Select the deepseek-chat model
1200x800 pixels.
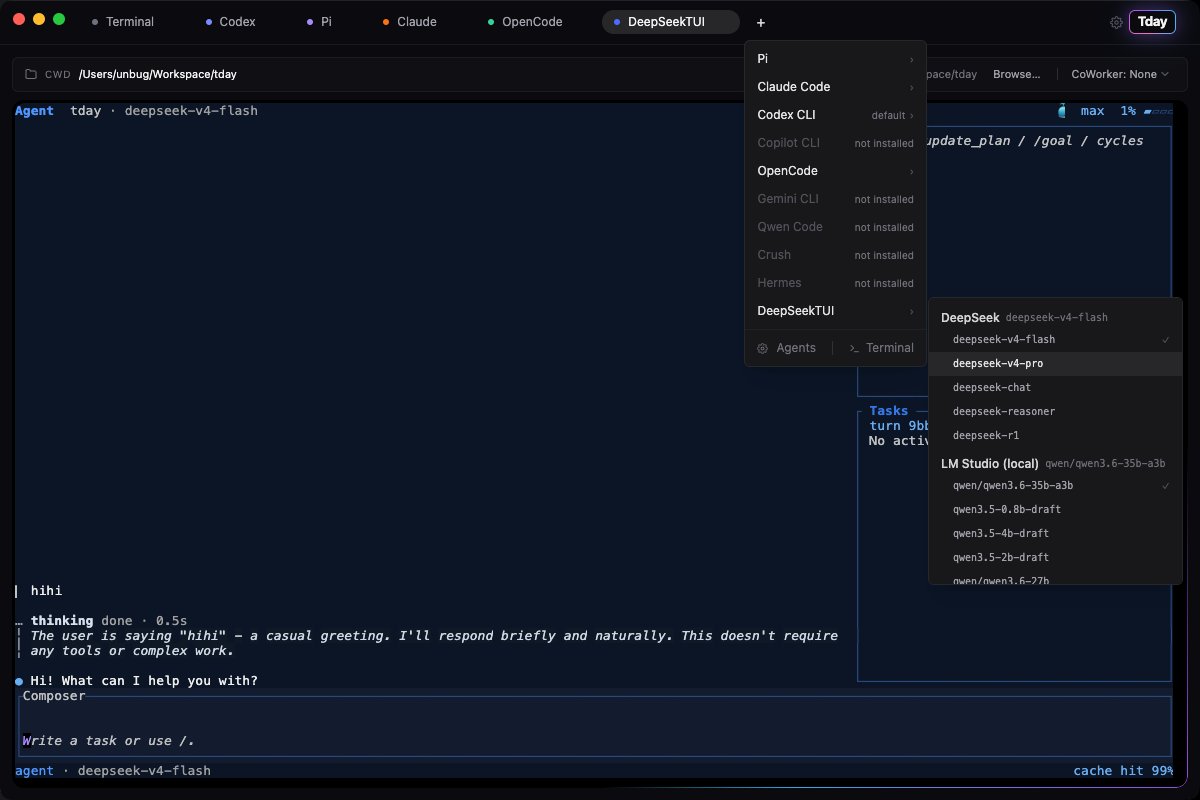[x=1055, y=387]
